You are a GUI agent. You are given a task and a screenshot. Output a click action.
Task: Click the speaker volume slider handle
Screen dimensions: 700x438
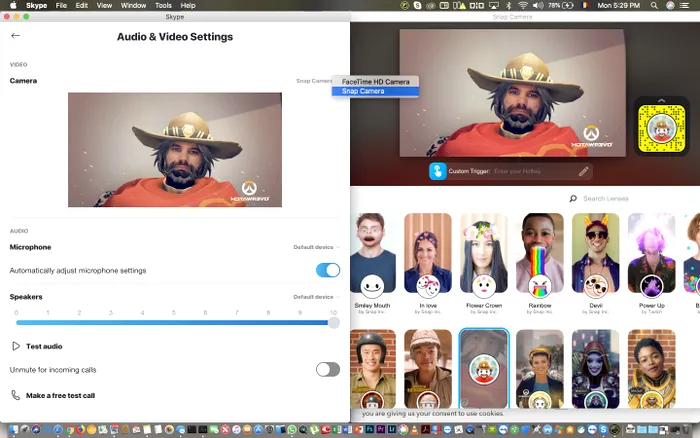coord(333,322)
